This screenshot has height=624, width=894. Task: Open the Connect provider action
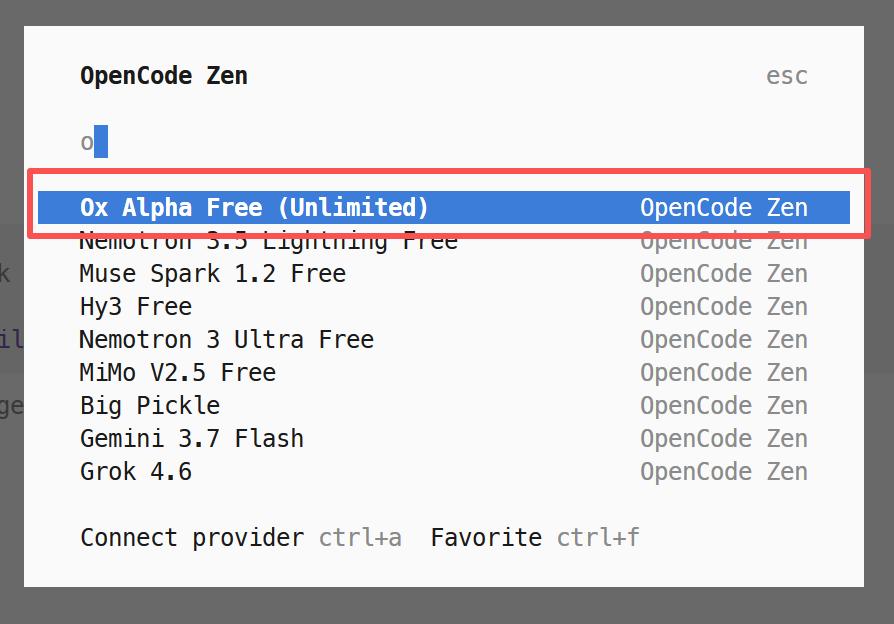pyautogui.click(x=192, y=538)
